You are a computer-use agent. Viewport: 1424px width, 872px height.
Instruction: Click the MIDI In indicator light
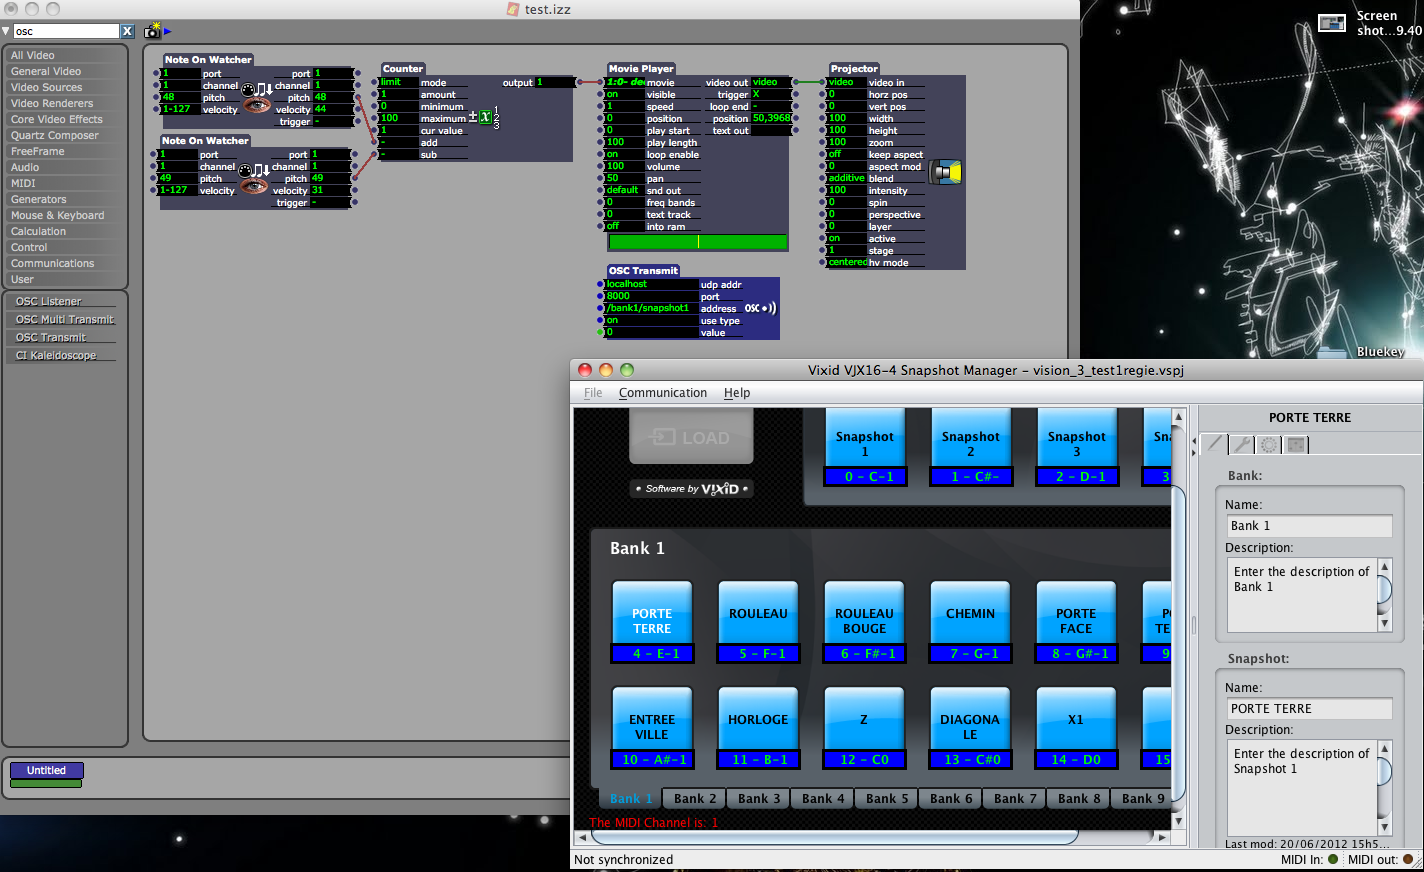[1333, 859]
